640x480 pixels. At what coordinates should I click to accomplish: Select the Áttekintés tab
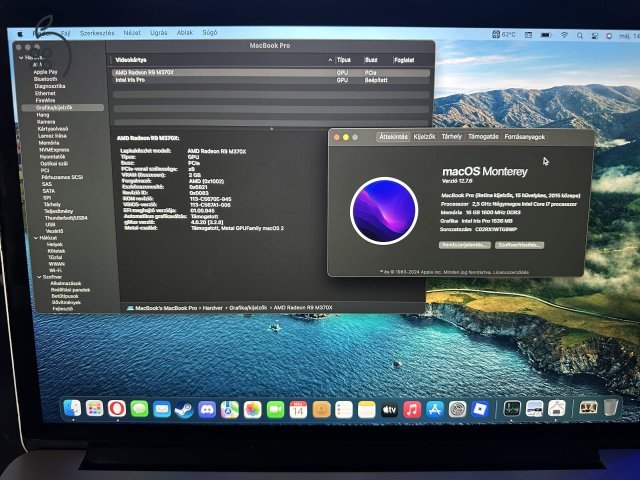393,137
